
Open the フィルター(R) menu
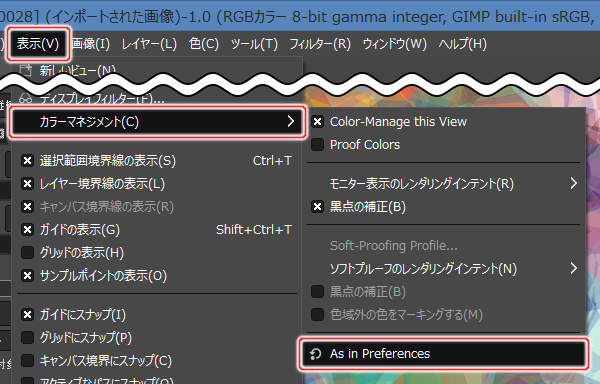point(320,44)
